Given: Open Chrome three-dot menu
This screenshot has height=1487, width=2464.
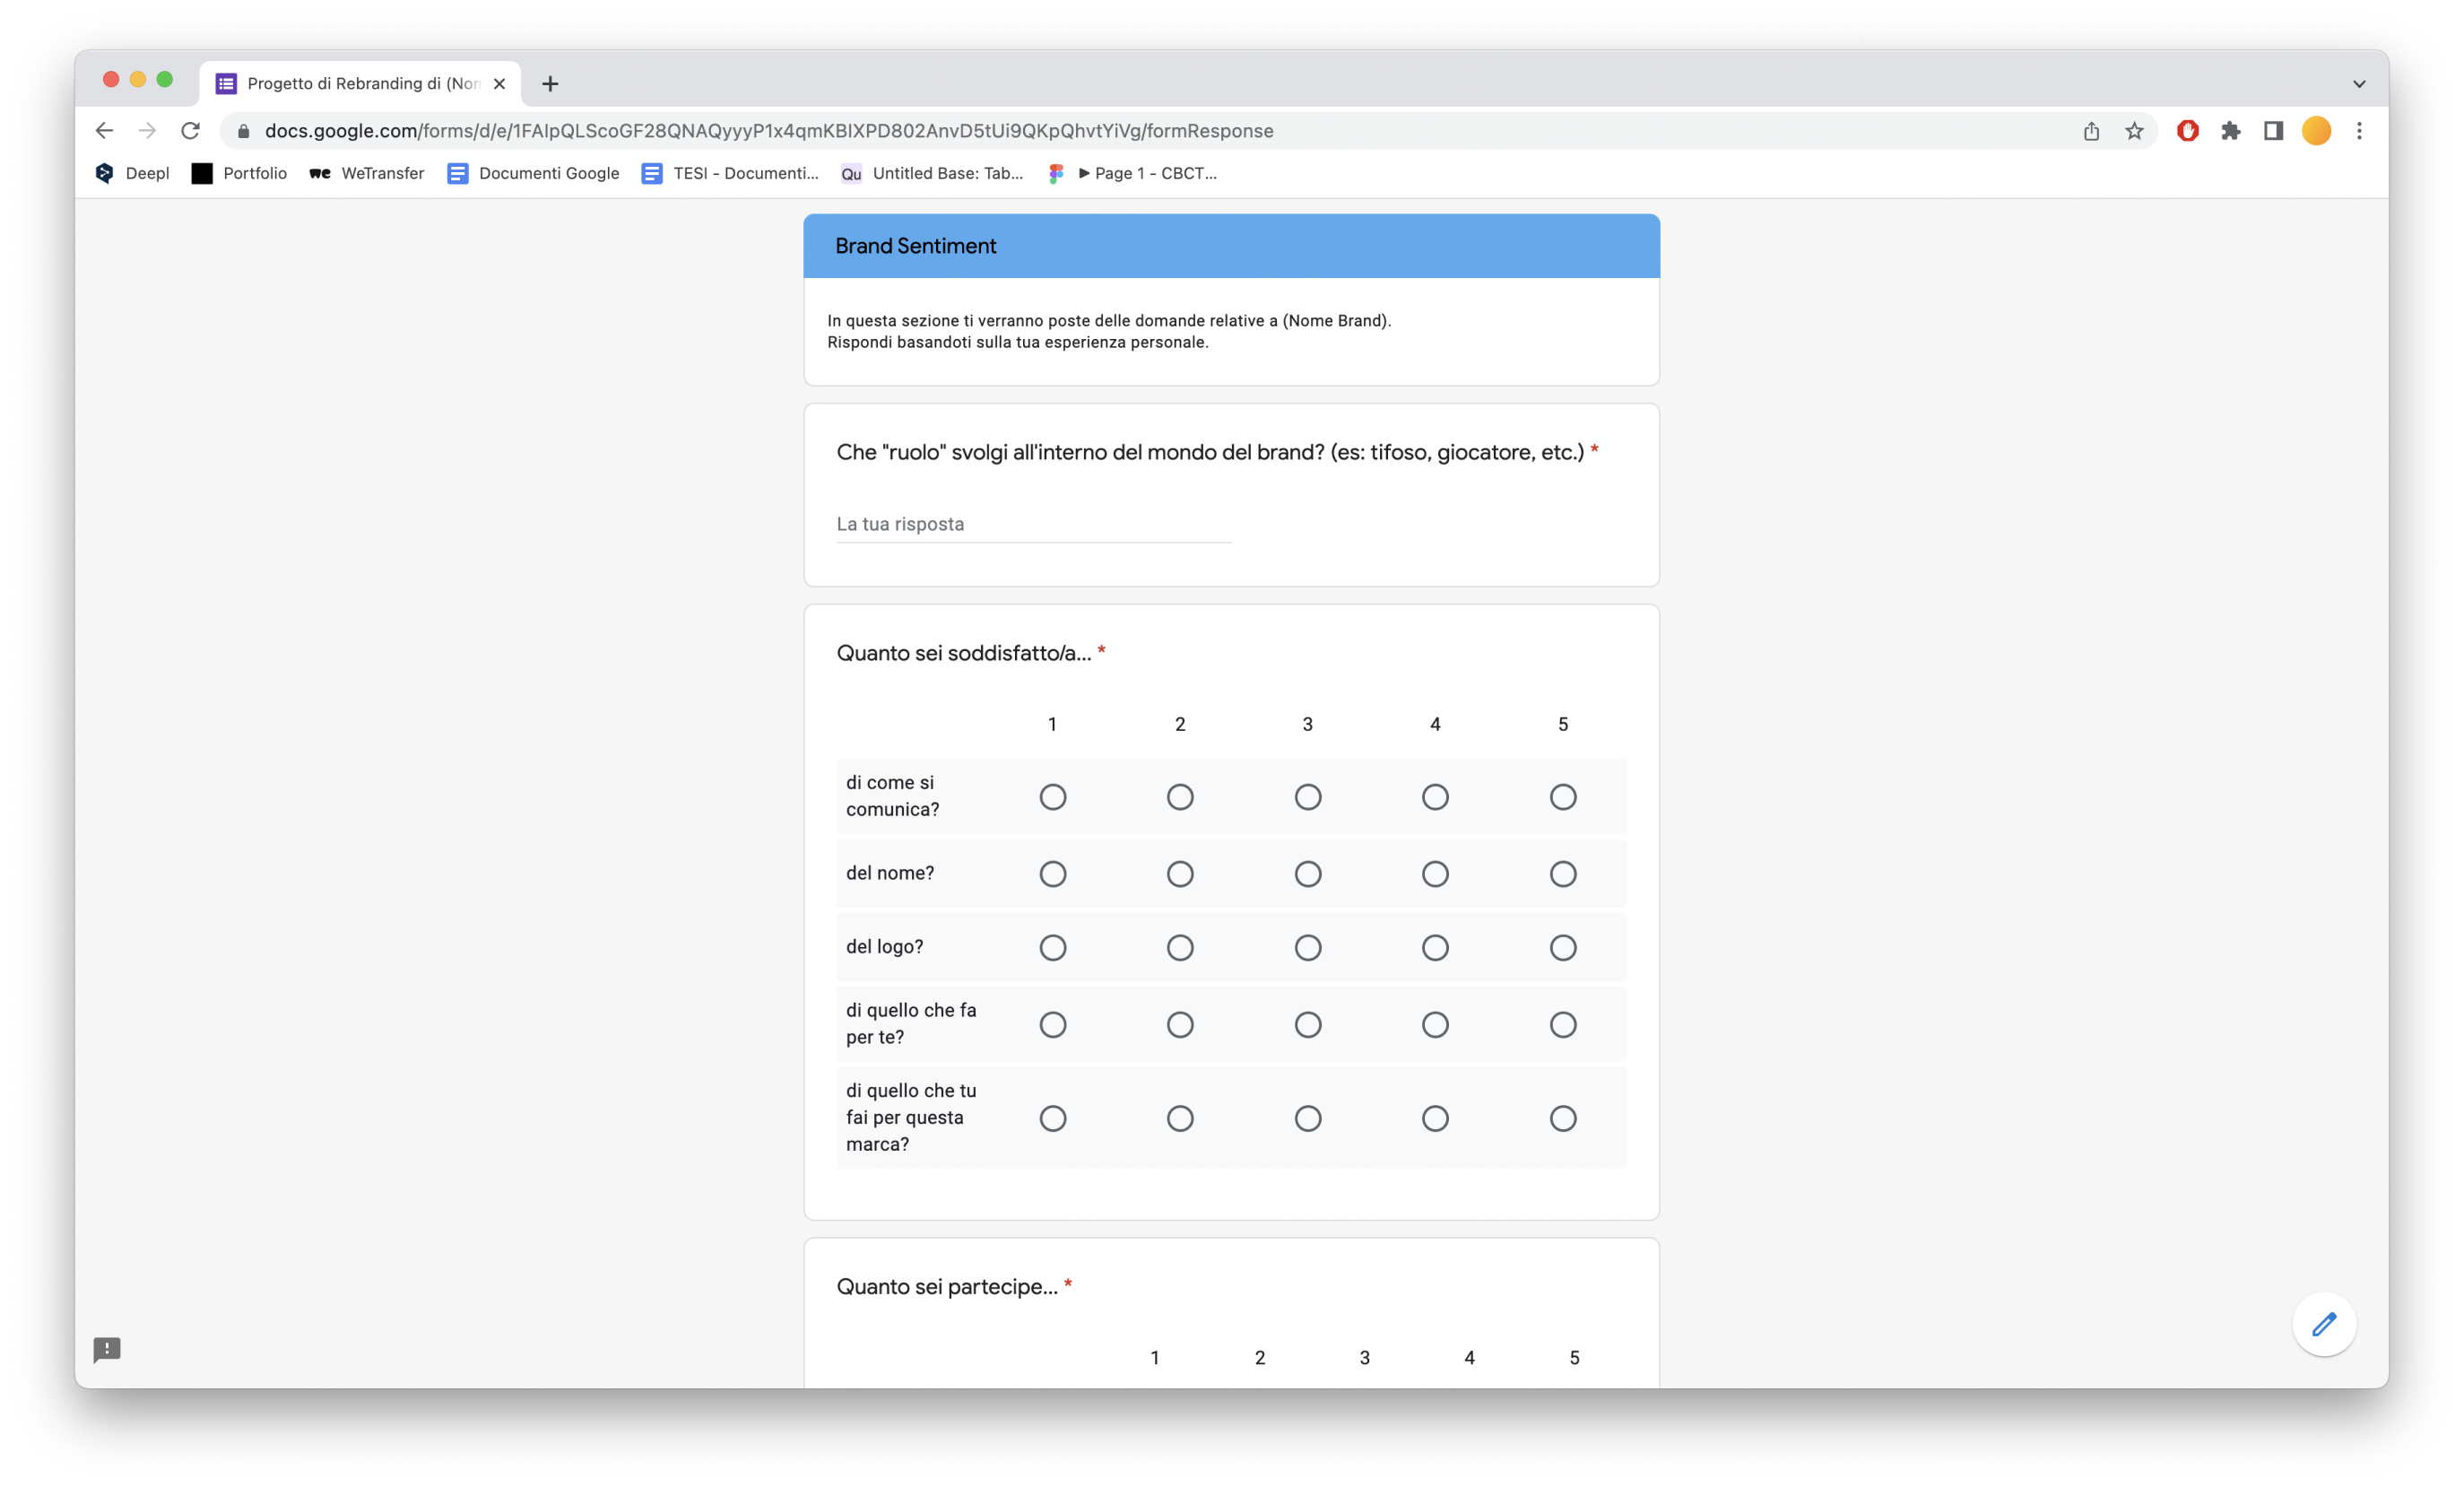Looking at the screenshot, I should pyautogui.click(x=2359, y=131).
